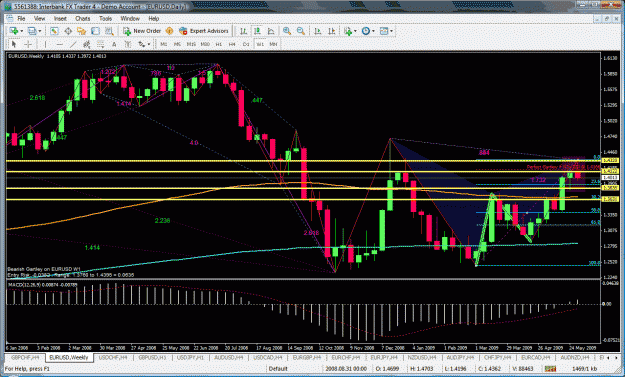Select the Cursor arrow tool

[14, 44]
